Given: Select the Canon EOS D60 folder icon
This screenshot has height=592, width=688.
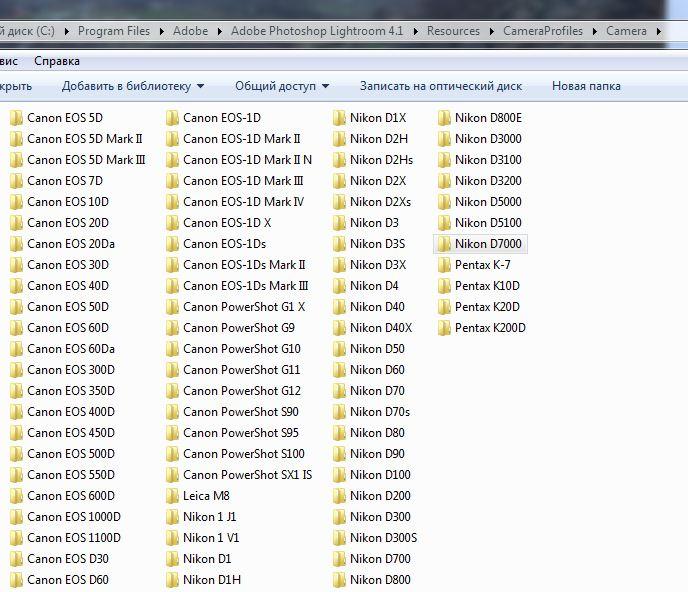Looking at the screenshot, I should pyautogui.click(x=16, y=580).
